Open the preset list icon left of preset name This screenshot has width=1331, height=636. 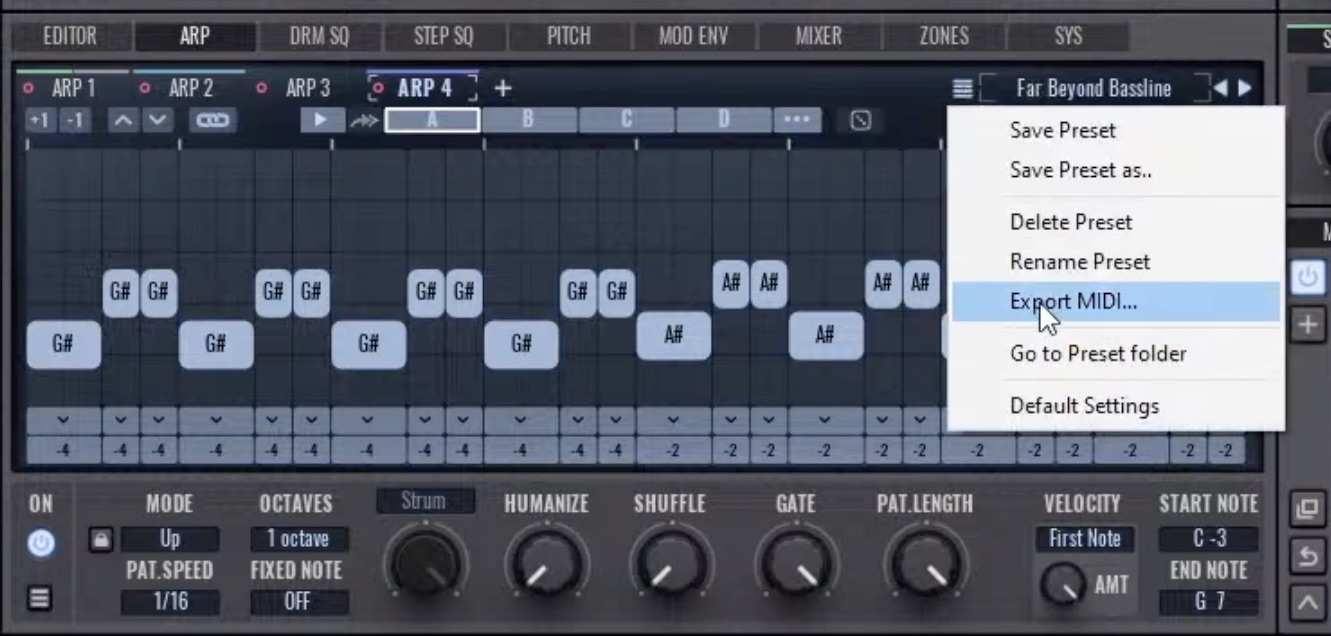pos(962,89)
